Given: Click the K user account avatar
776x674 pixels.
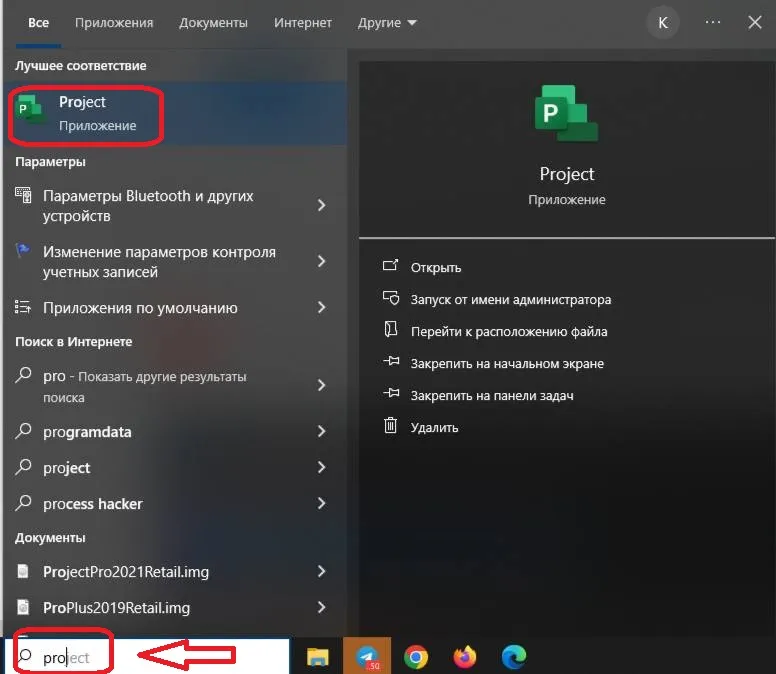Looking at the screenshot, I should (663, 22).
